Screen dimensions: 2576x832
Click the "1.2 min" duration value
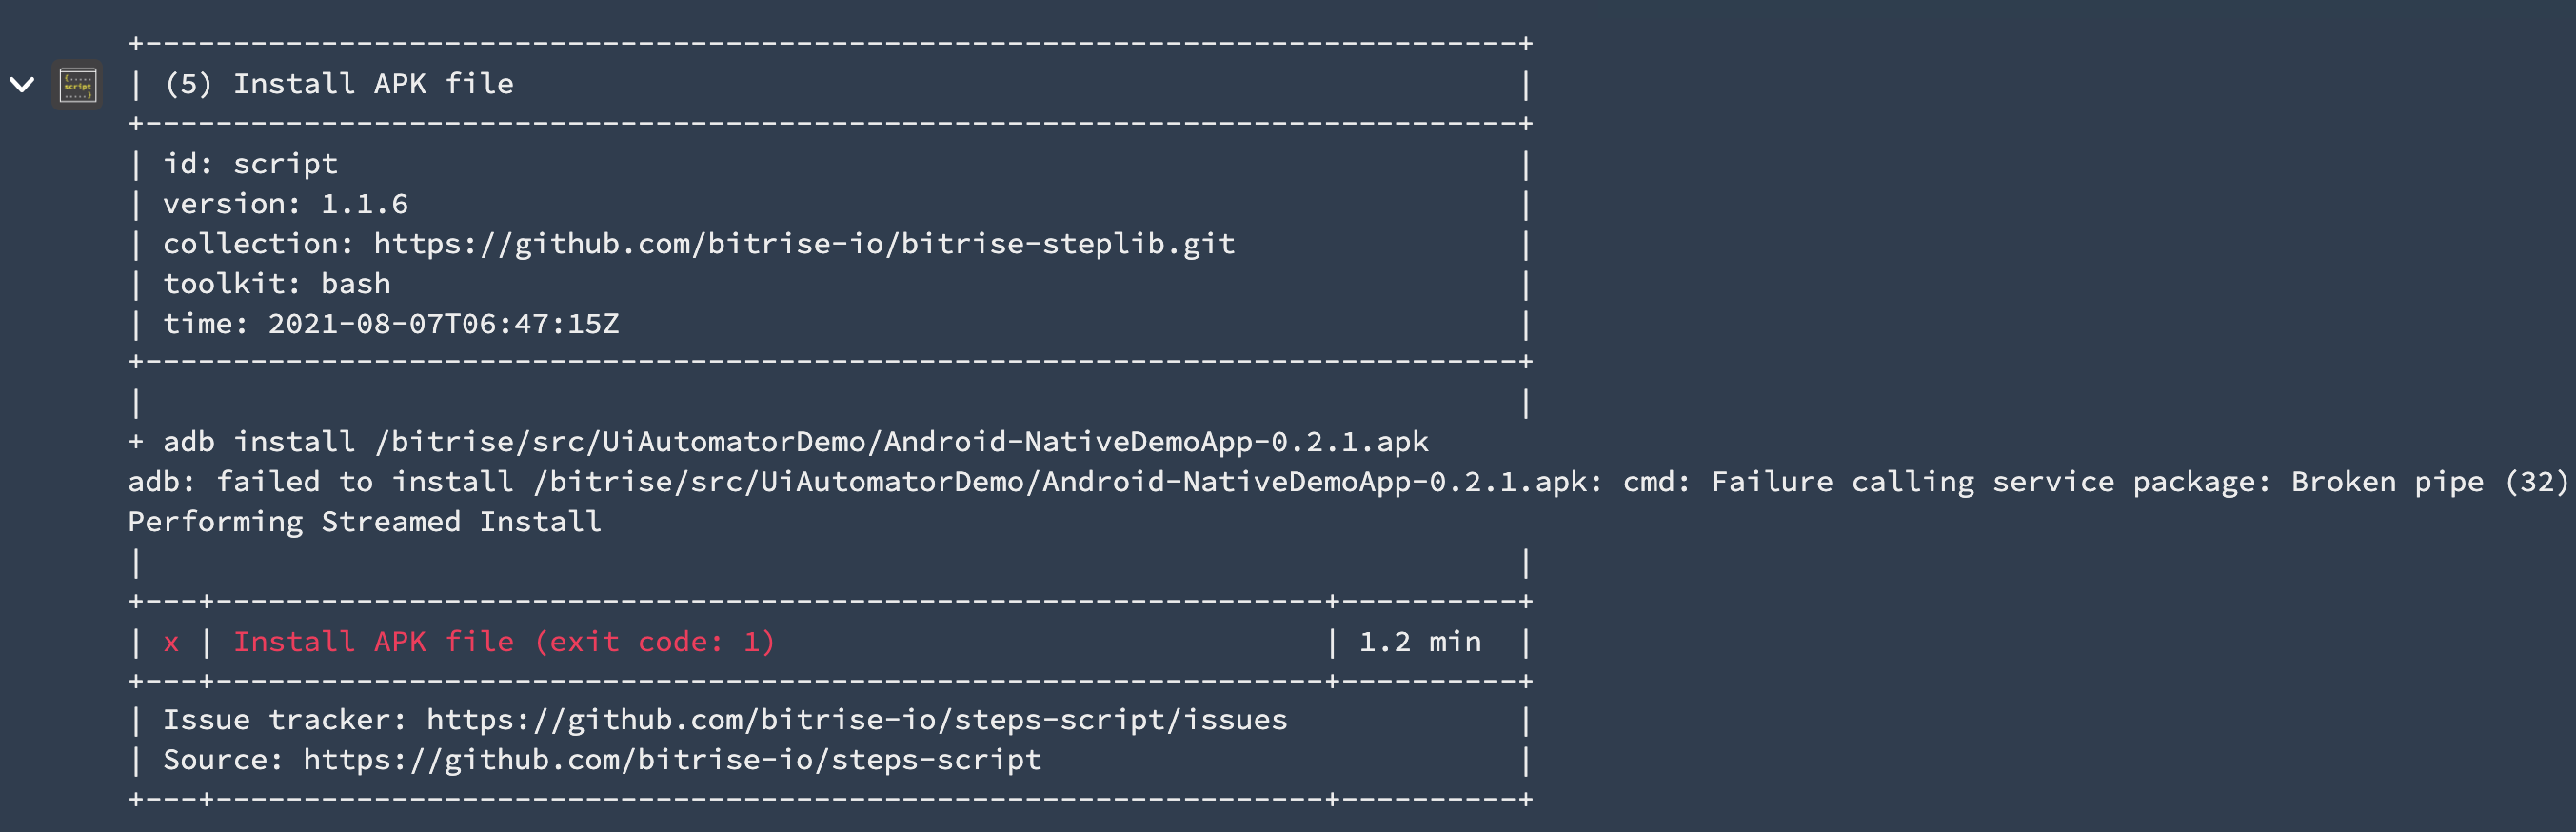(x=1419, y=642)
